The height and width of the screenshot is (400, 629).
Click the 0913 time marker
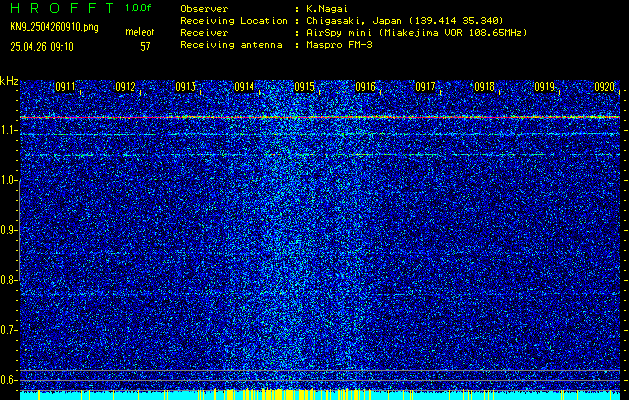tap(185, 87)
